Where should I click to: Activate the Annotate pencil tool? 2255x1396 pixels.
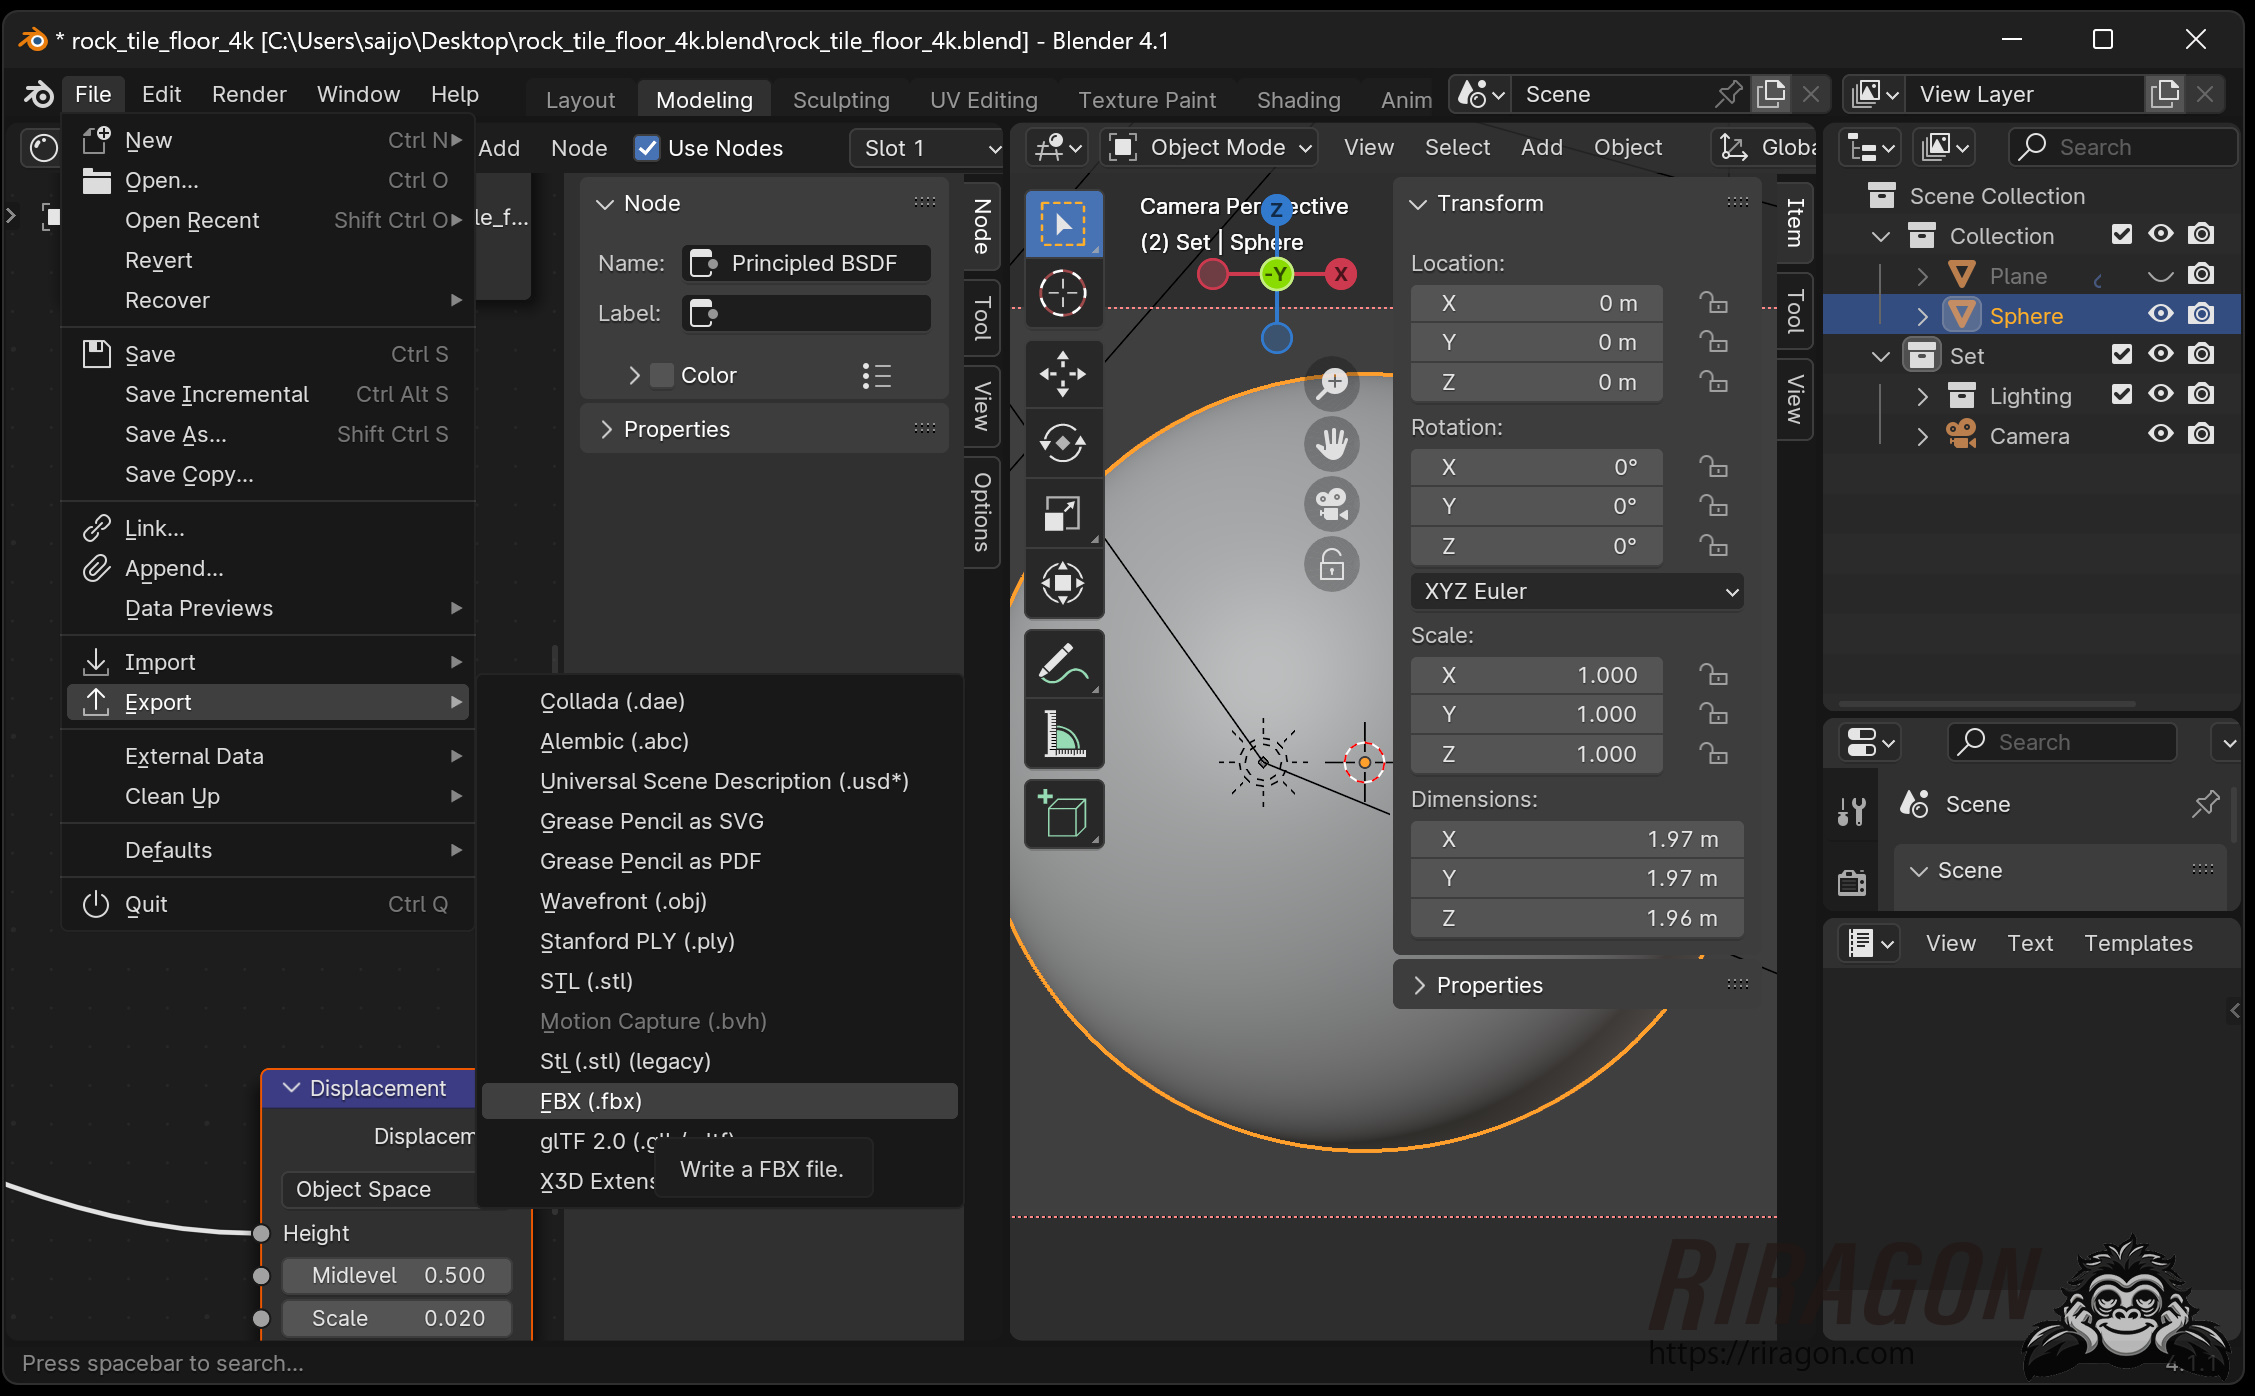1062,664
